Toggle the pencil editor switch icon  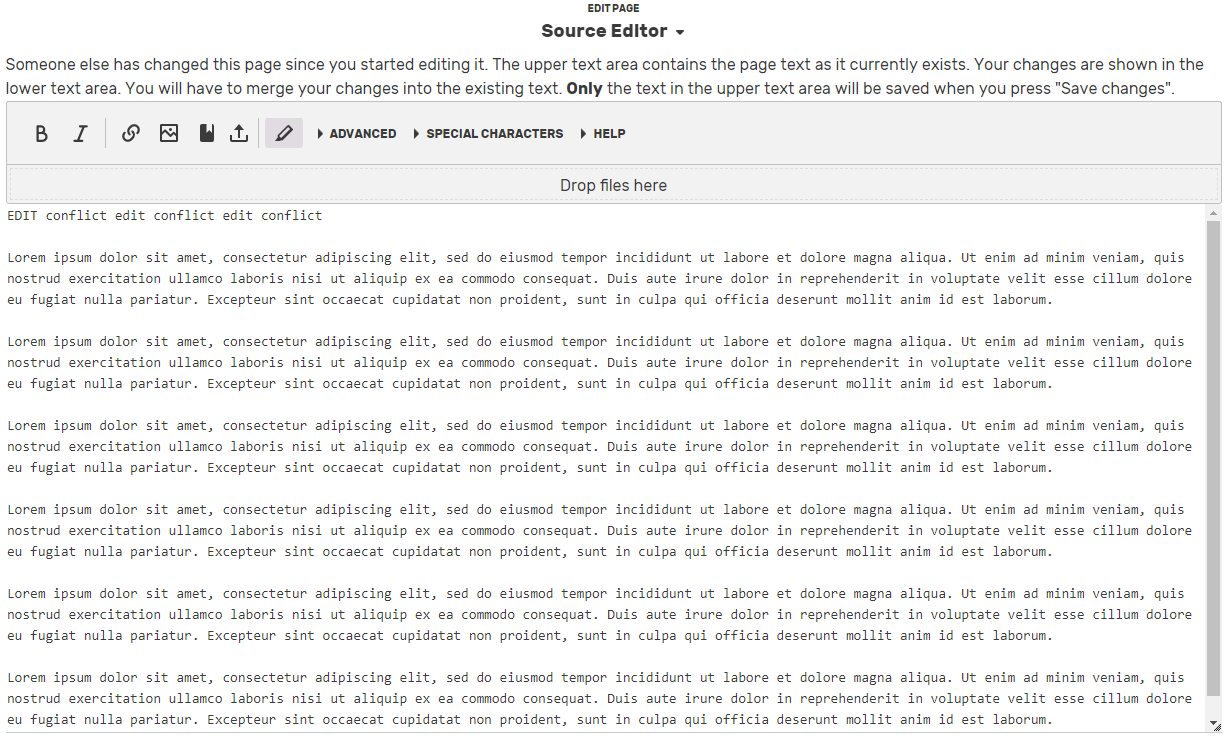pos(284,133)
